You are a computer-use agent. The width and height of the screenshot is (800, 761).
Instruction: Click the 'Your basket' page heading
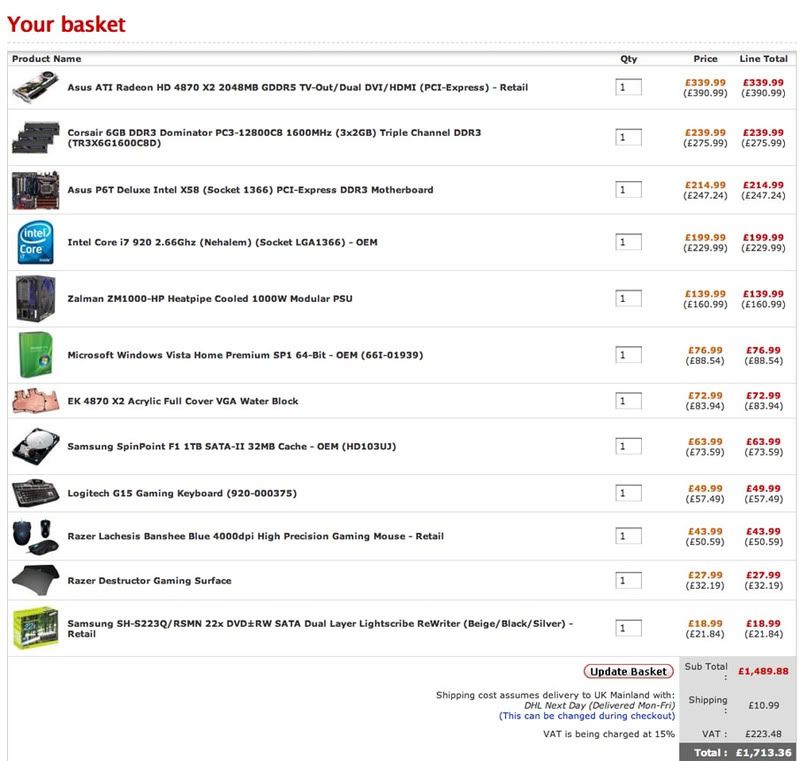[x=66, y=24]
